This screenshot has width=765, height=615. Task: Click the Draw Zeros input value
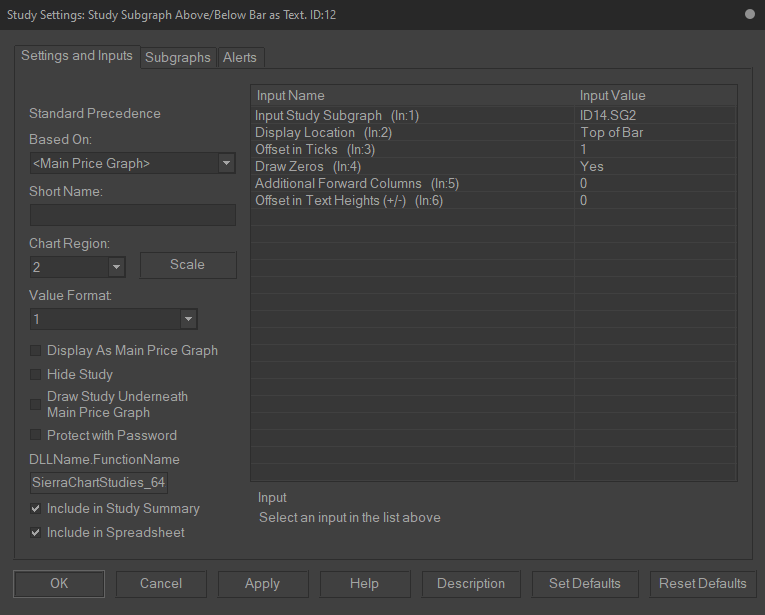[x=654, y=167]
